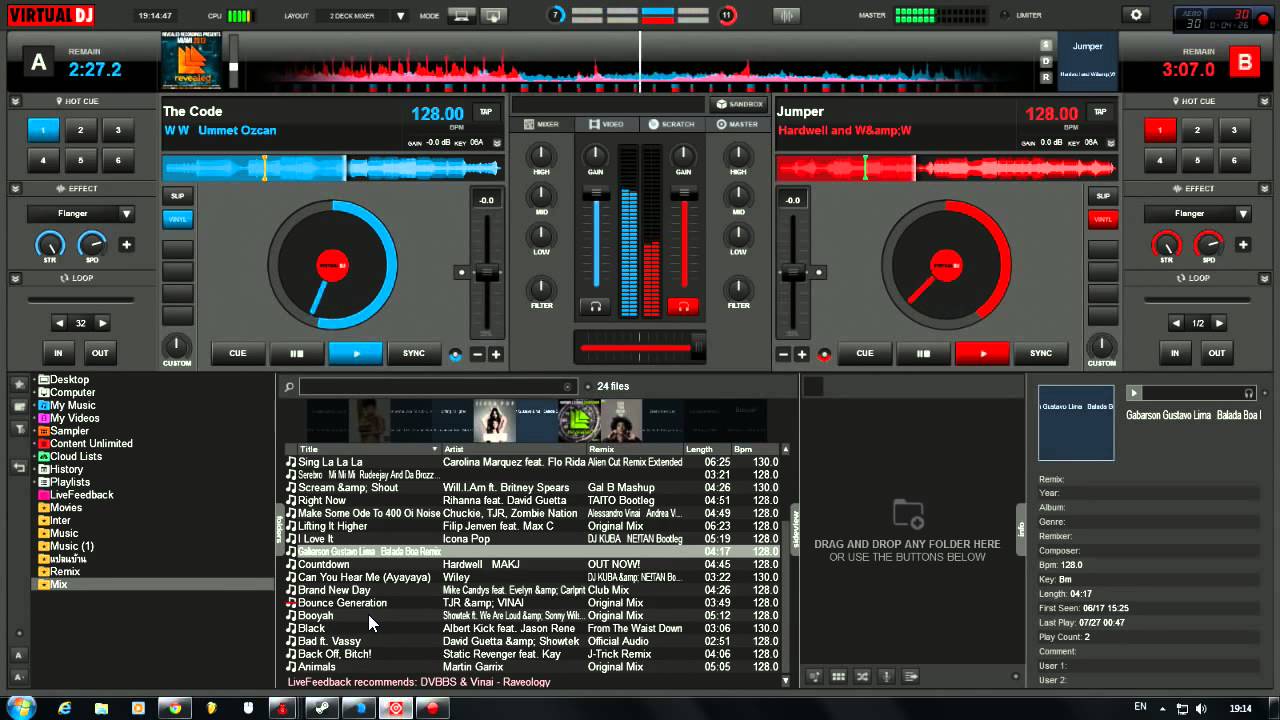Click the pitch minus button on deck A
Image resolution: width=1280 pixels, height=720 pixels.
click(478, 354)
